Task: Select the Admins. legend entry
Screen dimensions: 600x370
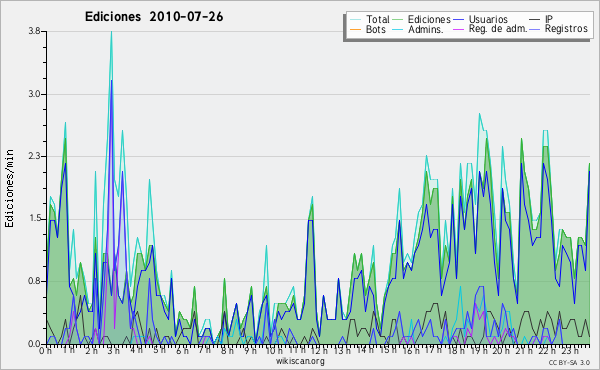Action: pos(418,29)
